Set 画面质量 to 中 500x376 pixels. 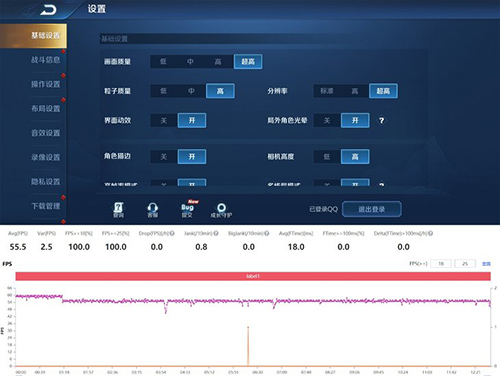[190, 62]
